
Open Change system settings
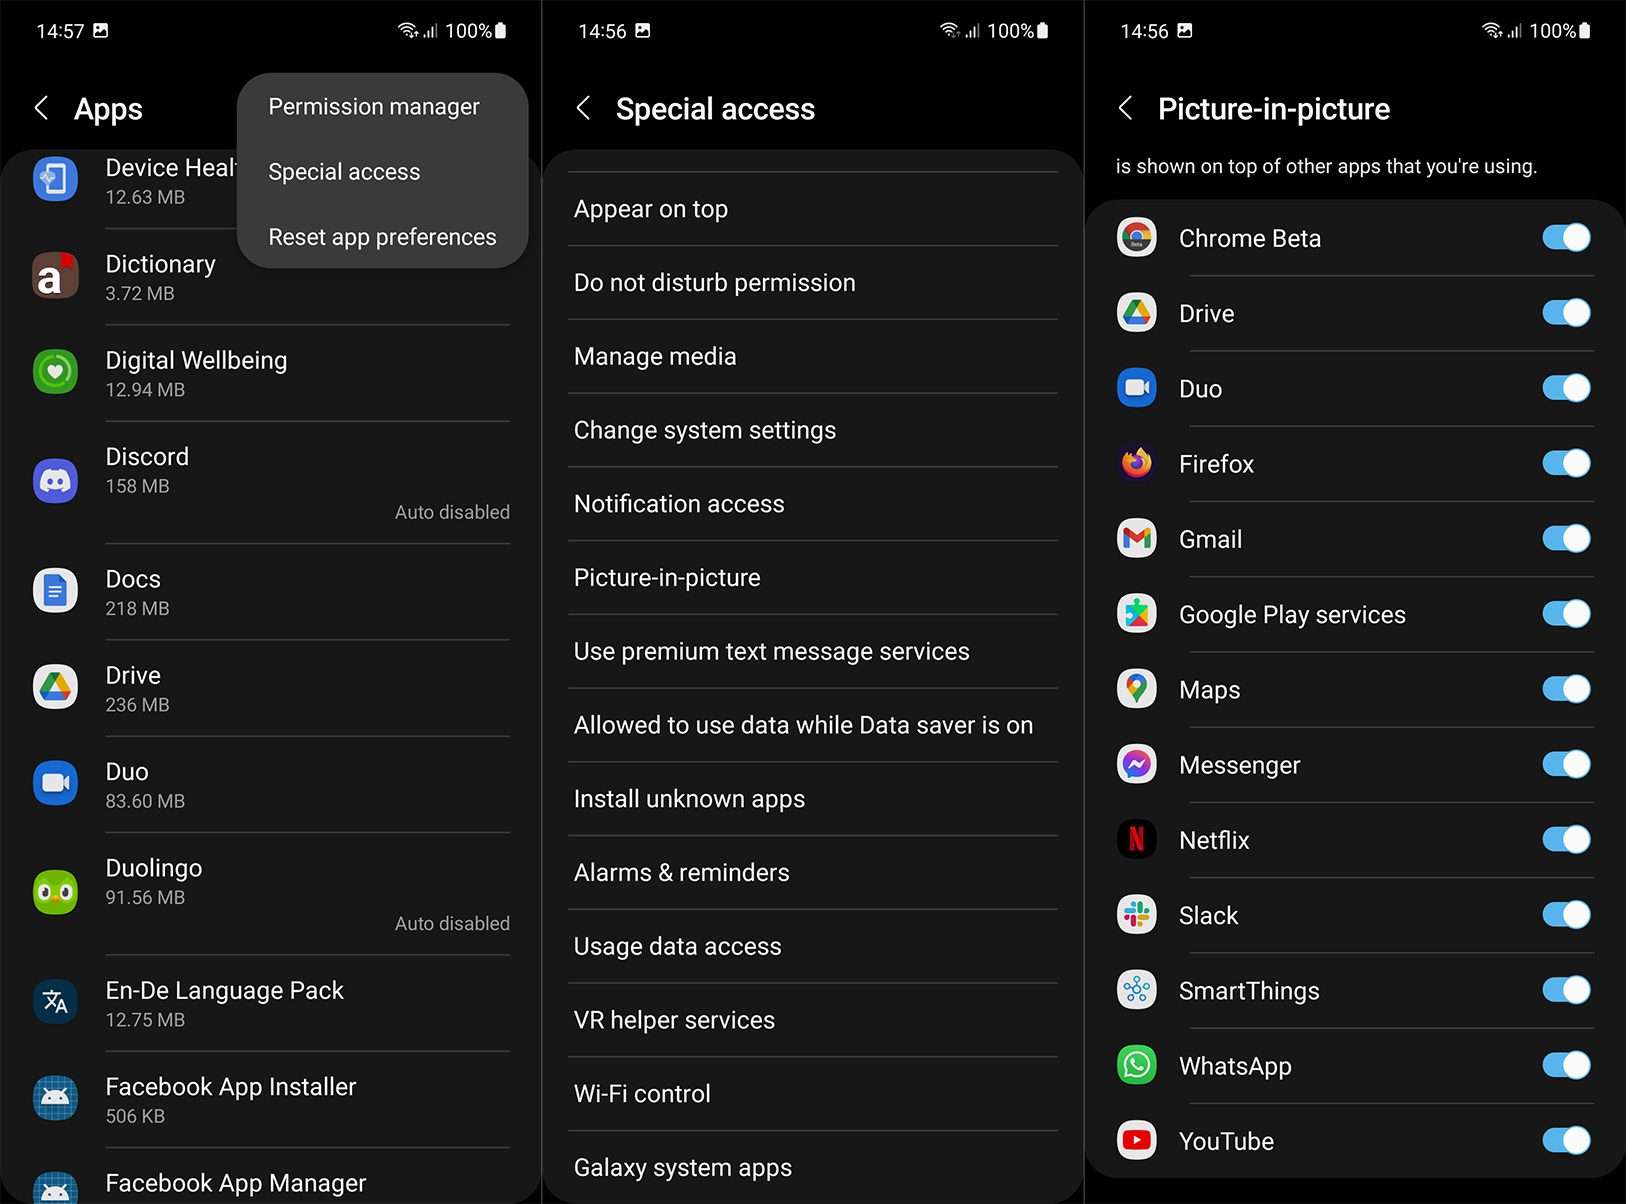coord(813,430)
